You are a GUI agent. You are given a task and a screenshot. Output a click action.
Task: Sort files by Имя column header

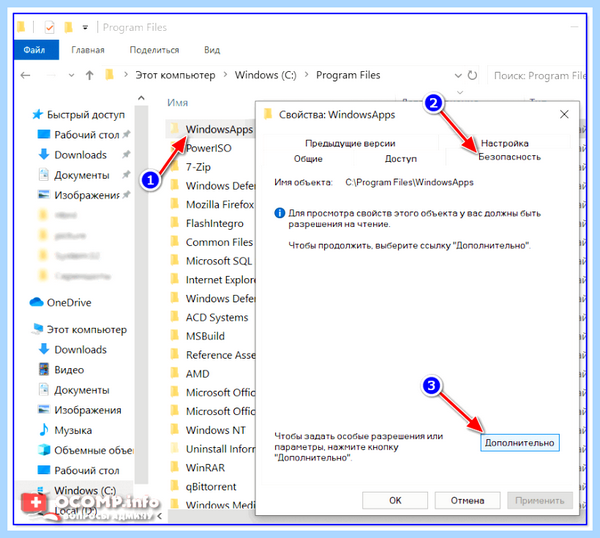pos(178,103)
